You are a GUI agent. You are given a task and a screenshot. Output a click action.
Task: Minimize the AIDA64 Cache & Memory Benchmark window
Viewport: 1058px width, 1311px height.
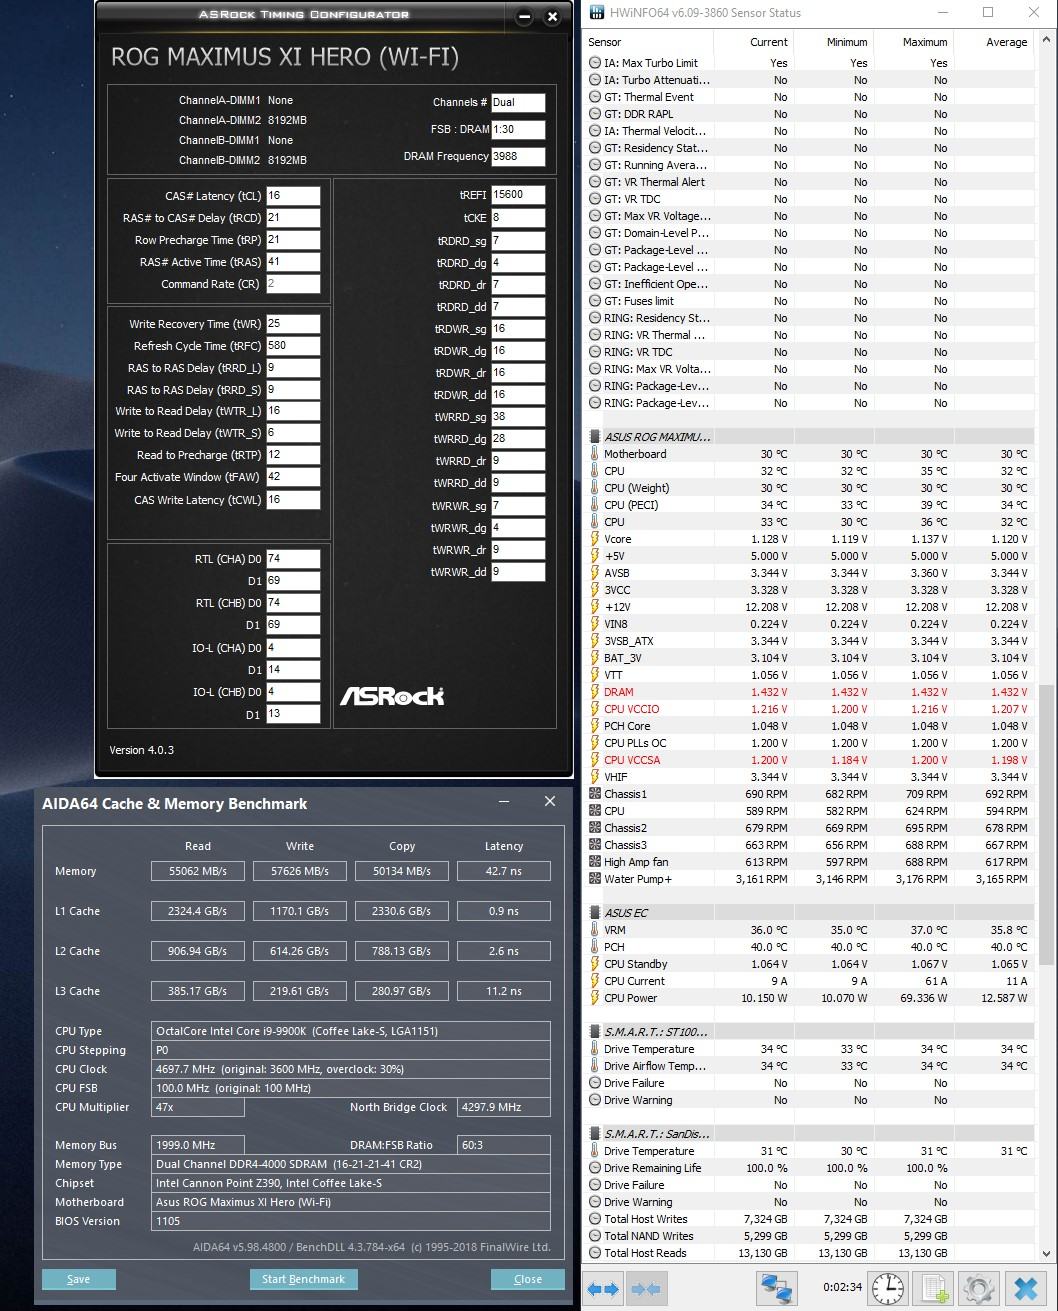505,802
